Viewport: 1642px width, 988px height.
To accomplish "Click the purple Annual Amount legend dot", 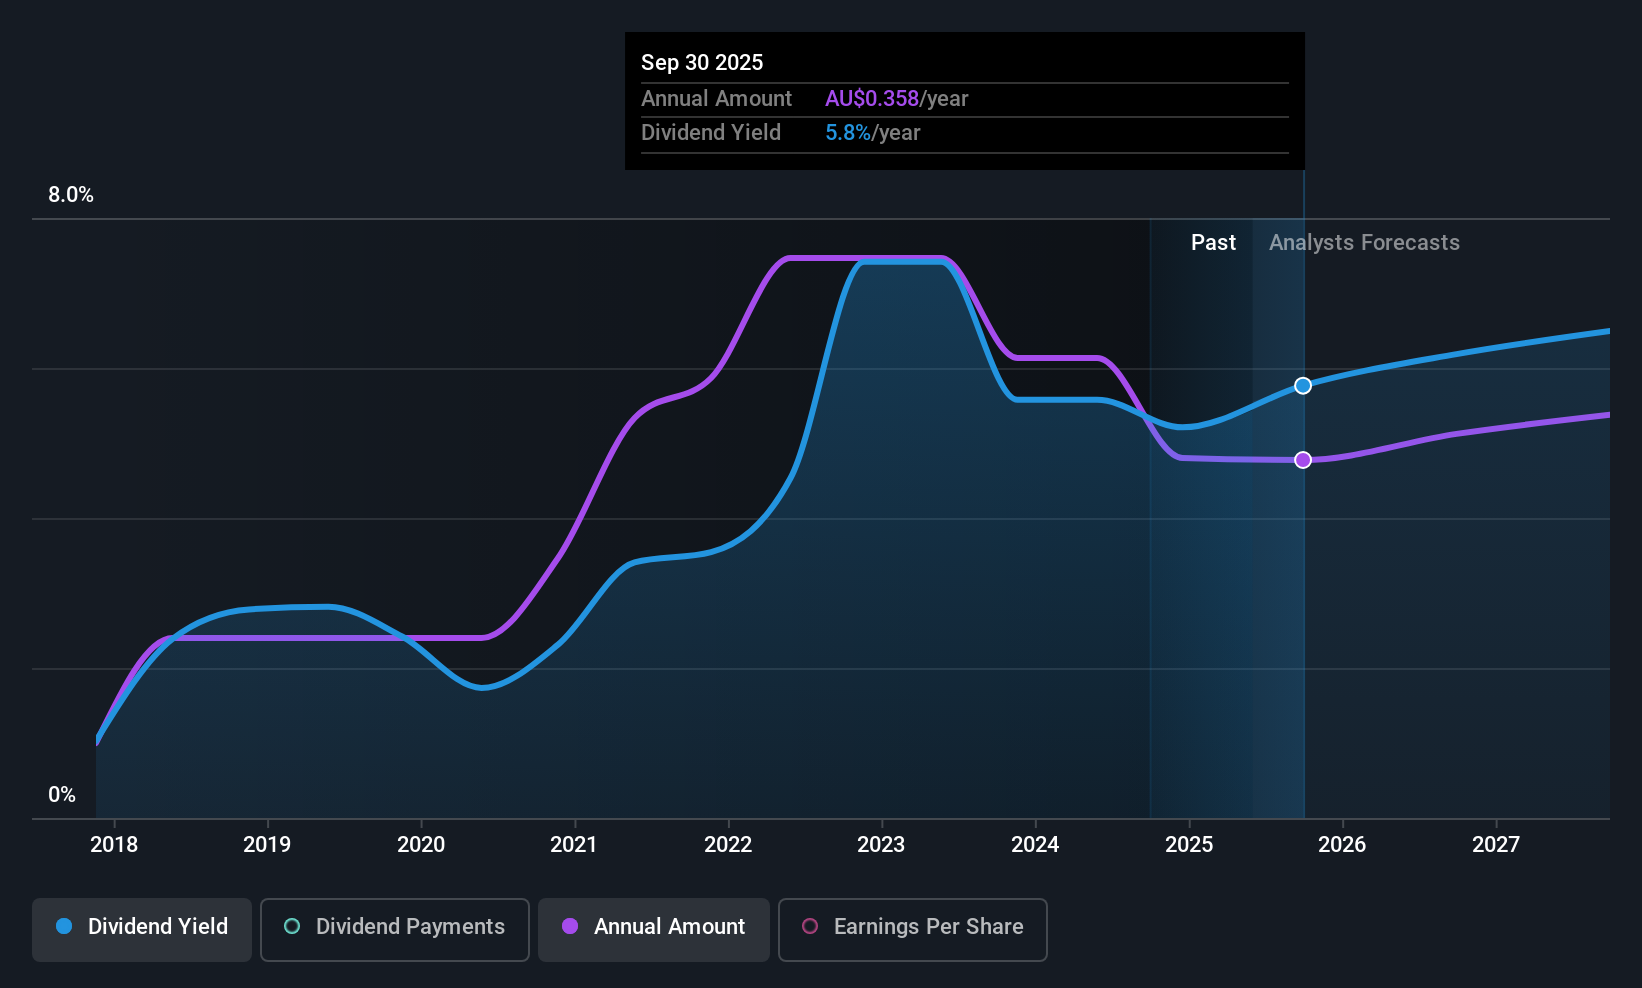I will (570, 926).
